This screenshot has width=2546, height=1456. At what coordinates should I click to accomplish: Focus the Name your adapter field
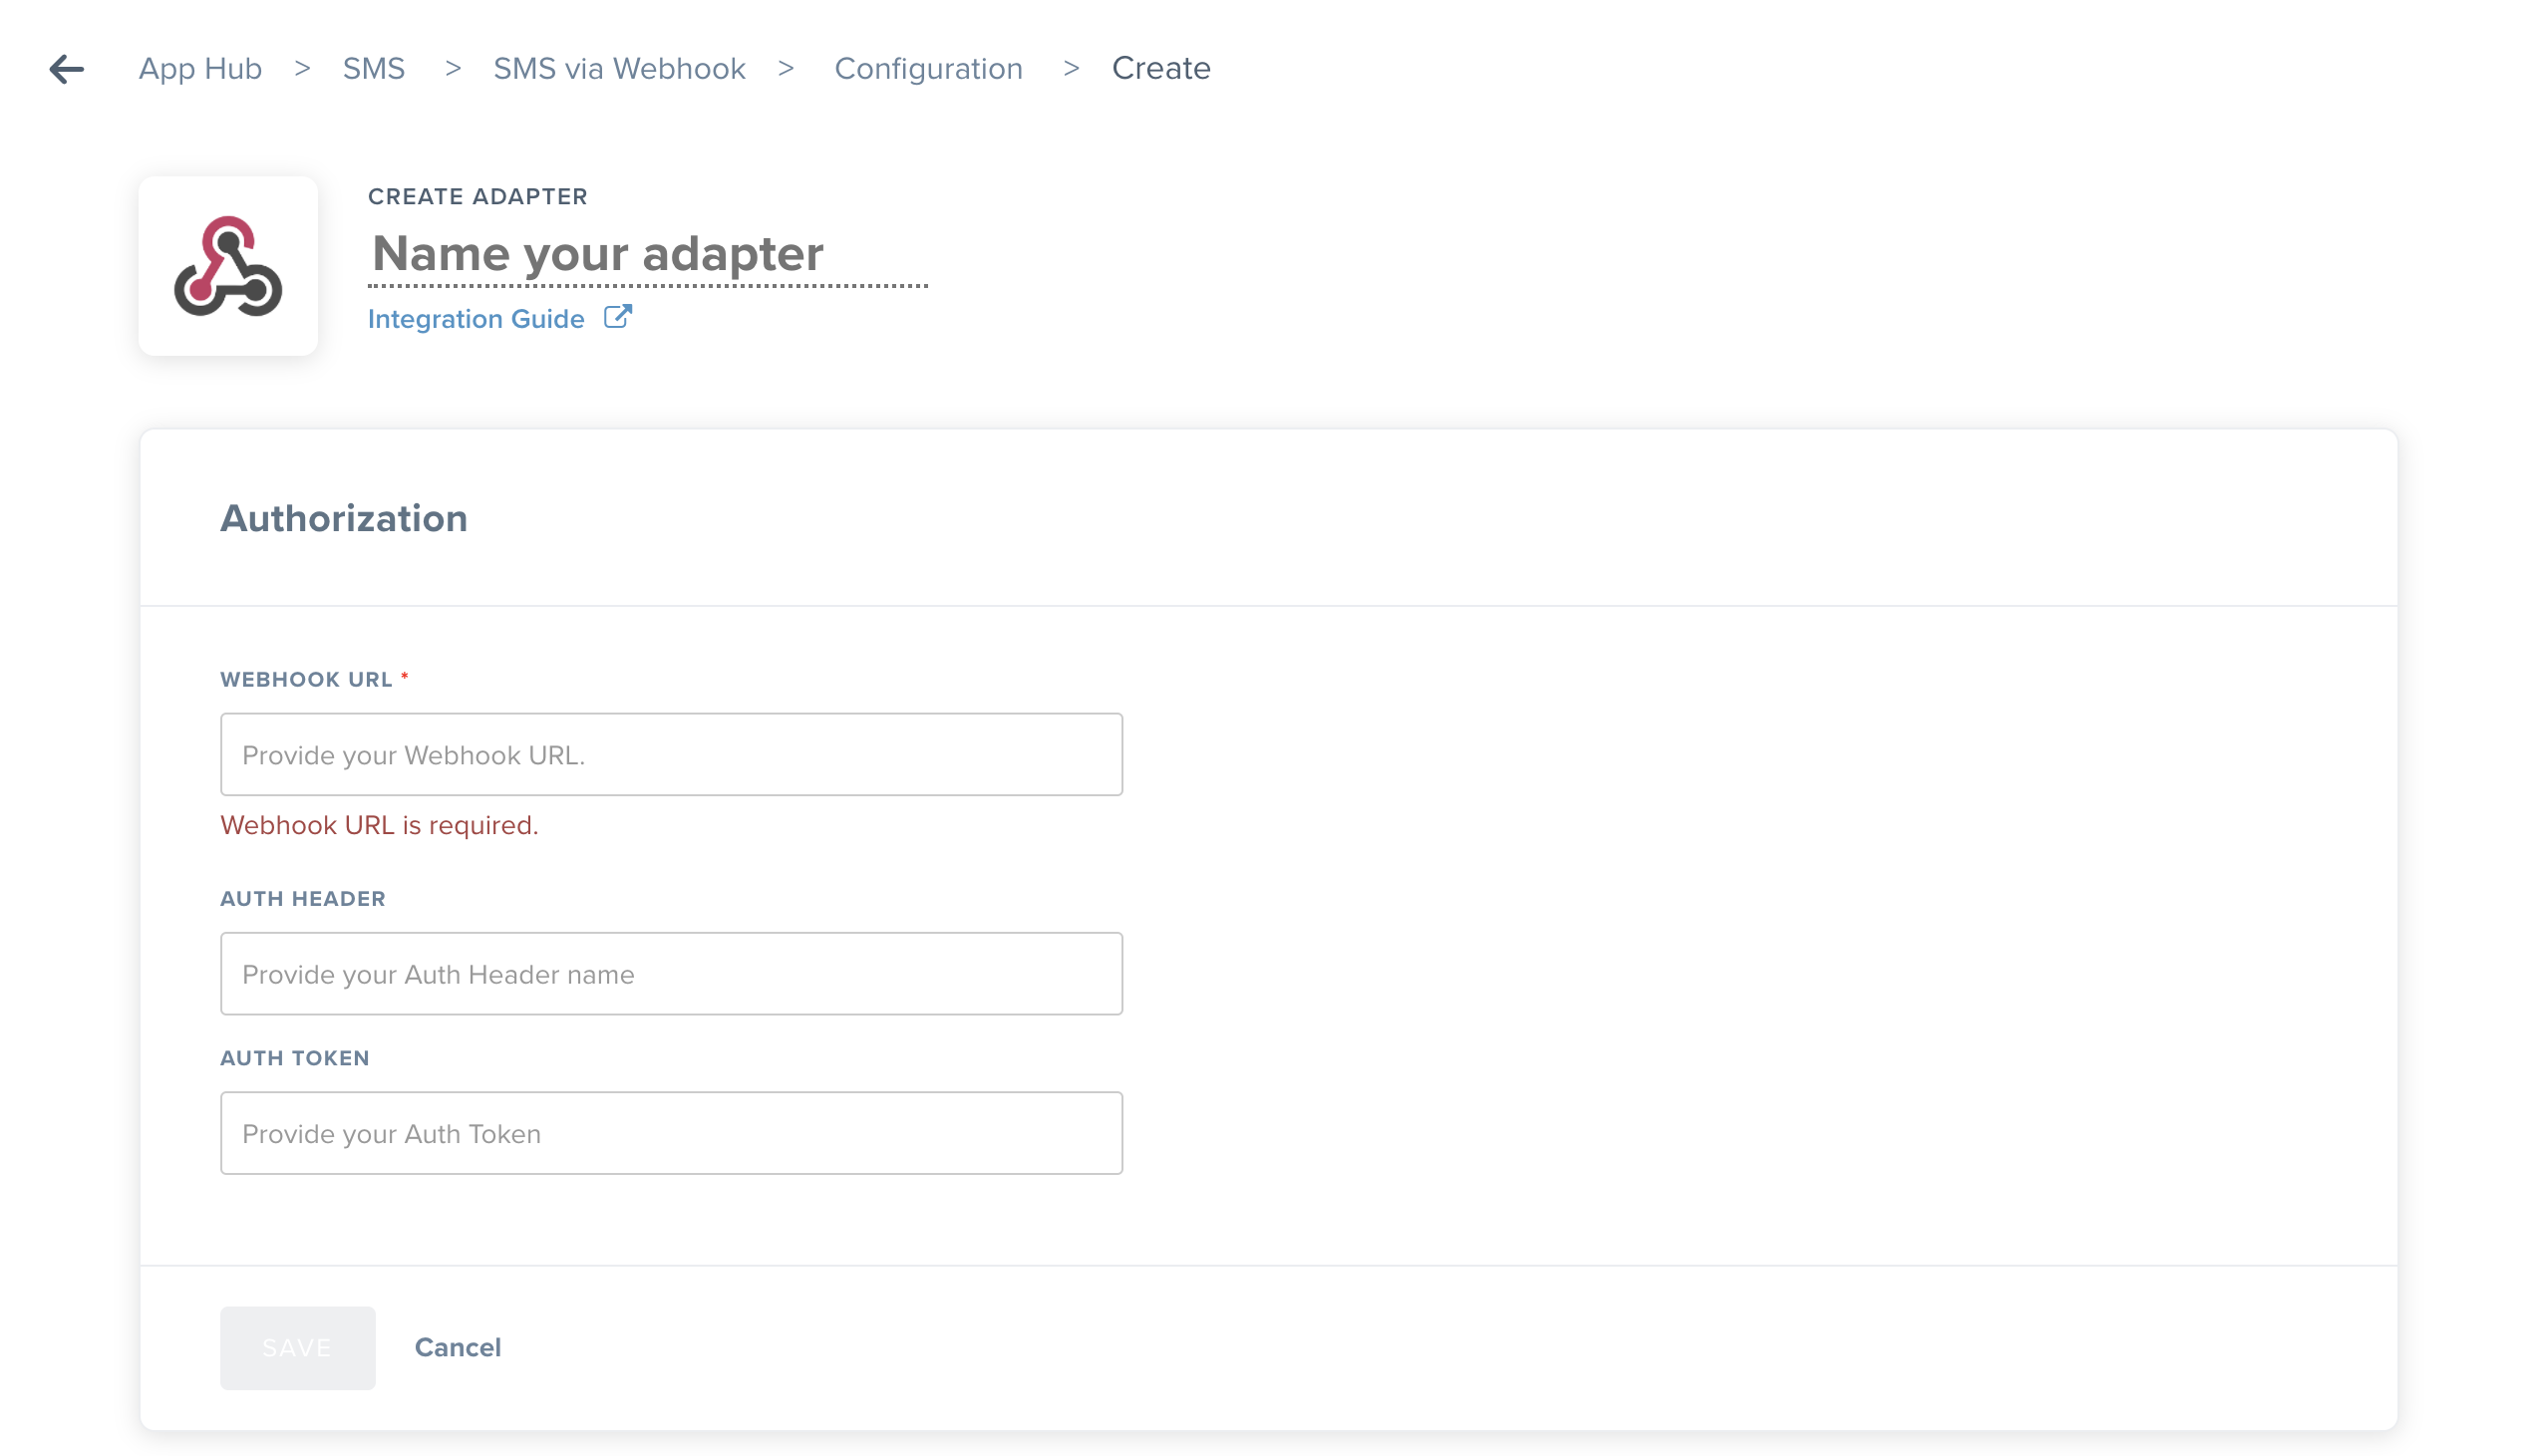tap(649, 254)
